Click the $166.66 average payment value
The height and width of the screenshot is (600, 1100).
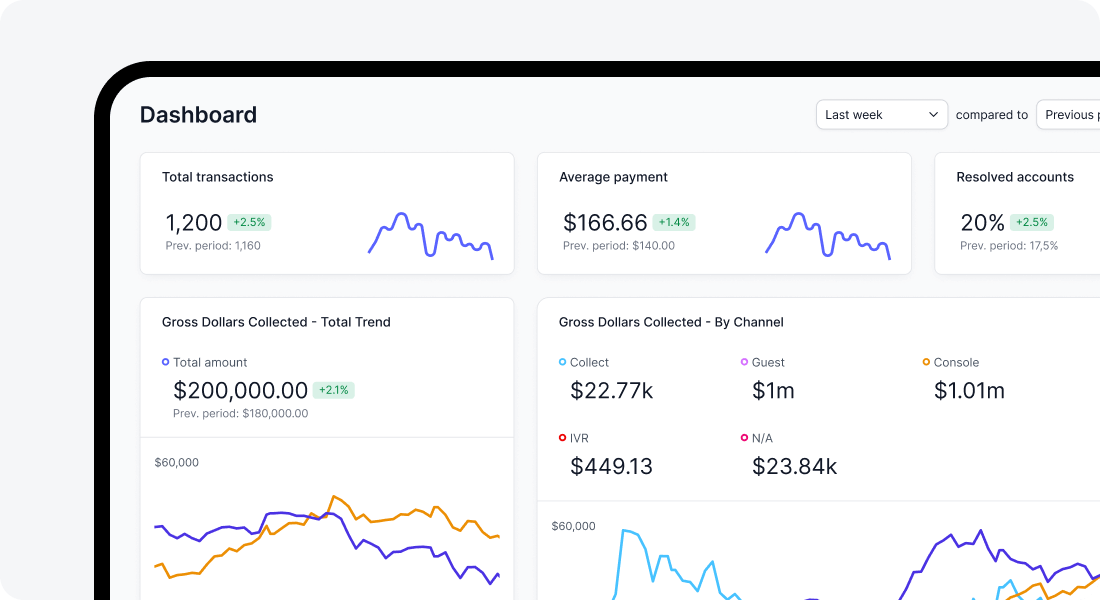[605, 222]
